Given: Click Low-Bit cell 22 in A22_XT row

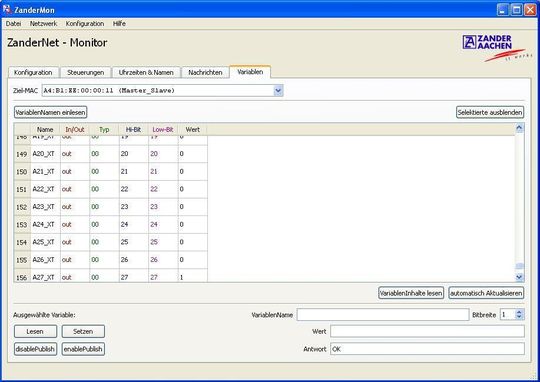Looking at the screenshot, I should pos(163,189).
